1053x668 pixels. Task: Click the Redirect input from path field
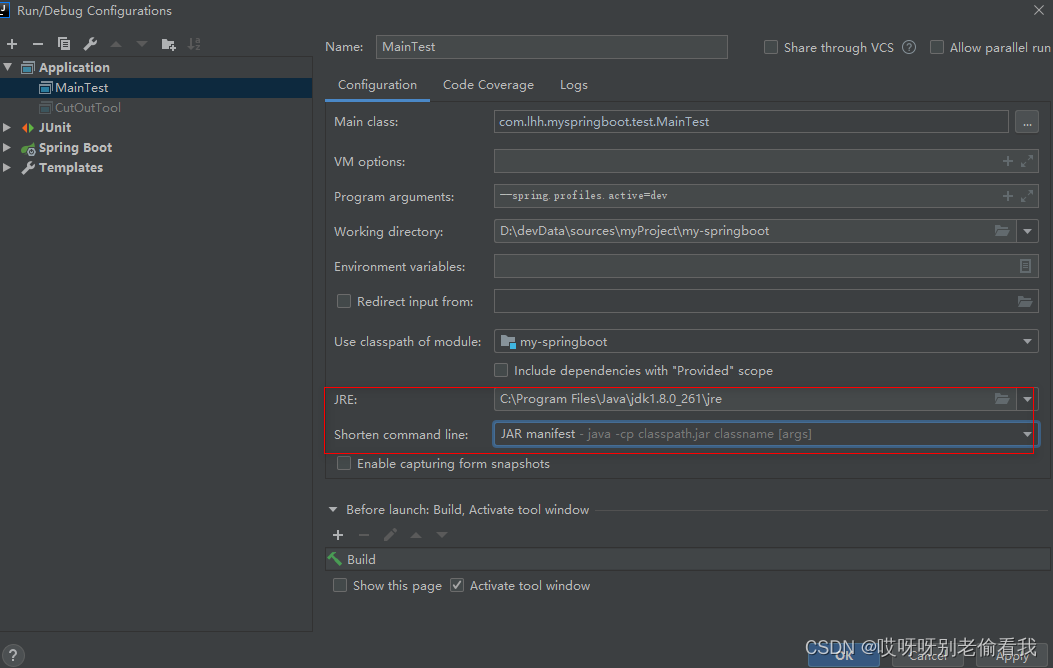(766, 301)
